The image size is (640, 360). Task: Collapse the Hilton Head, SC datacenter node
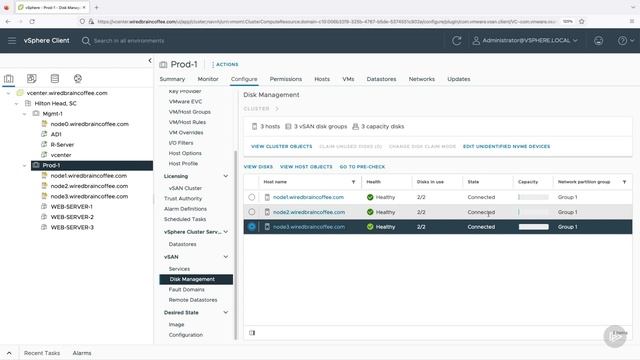click(16, 104)
